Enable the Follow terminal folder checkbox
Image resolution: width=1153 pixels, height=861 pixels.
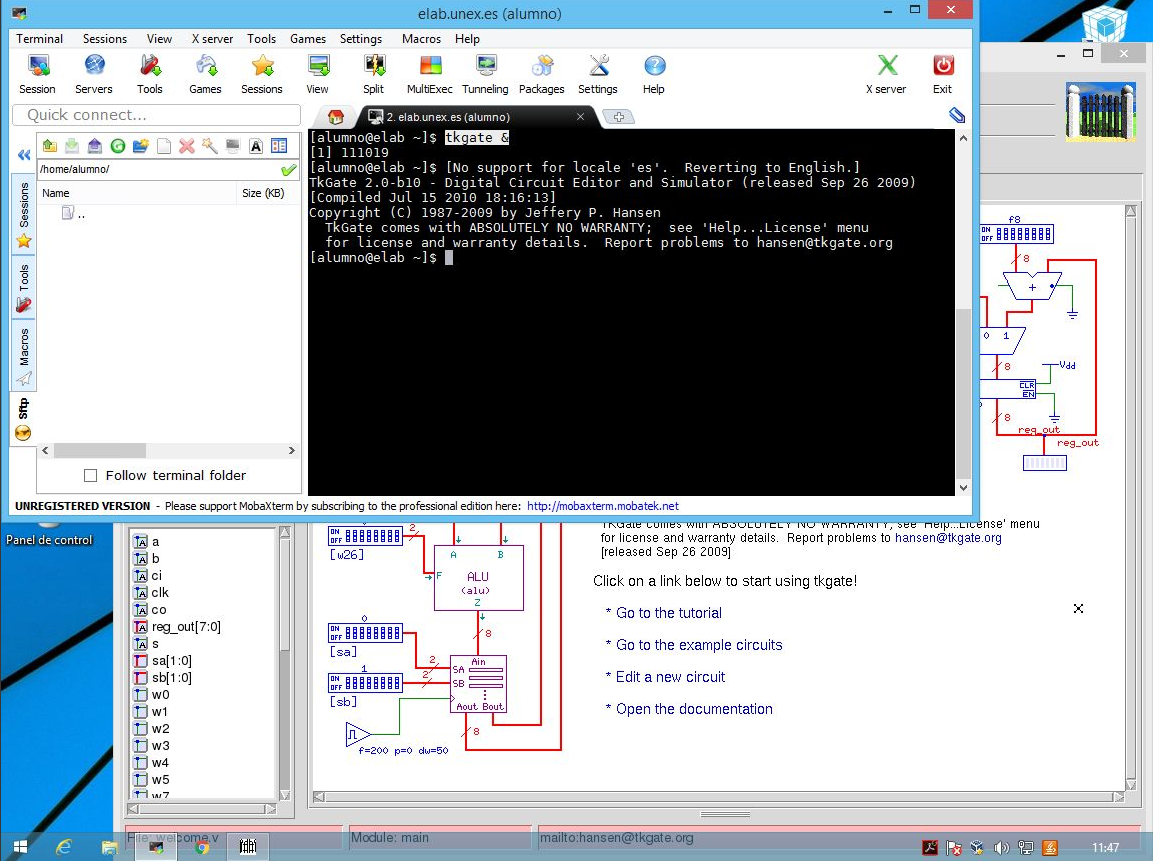[x=91, y=476]
